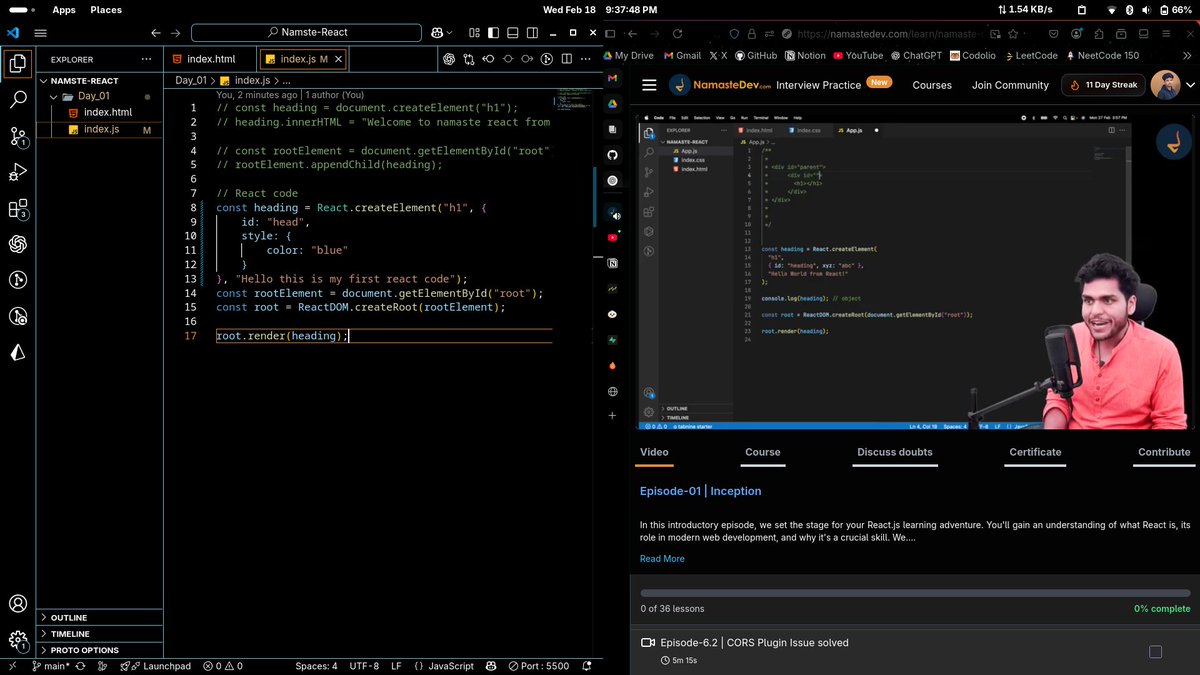Collapse the NAMSTE-REACT root folder
The image size is (1200, 675).
click(x=99, y=80)
